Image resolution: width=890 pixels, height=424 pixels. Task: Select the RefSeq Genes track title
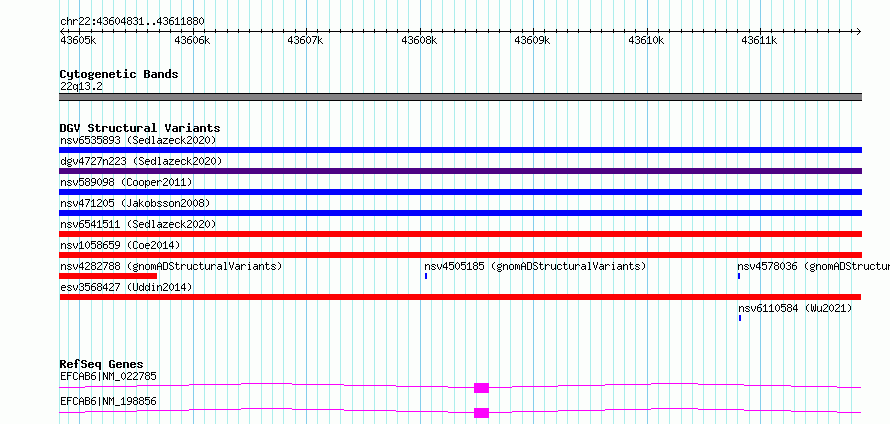point(102,364)
